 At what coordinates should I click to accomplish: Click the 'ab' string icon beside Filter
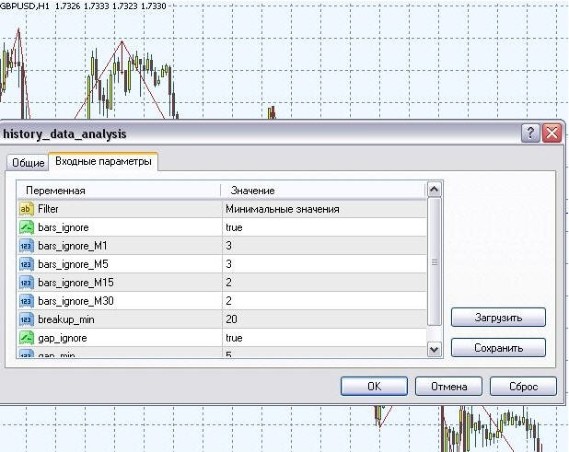[26, 209]
